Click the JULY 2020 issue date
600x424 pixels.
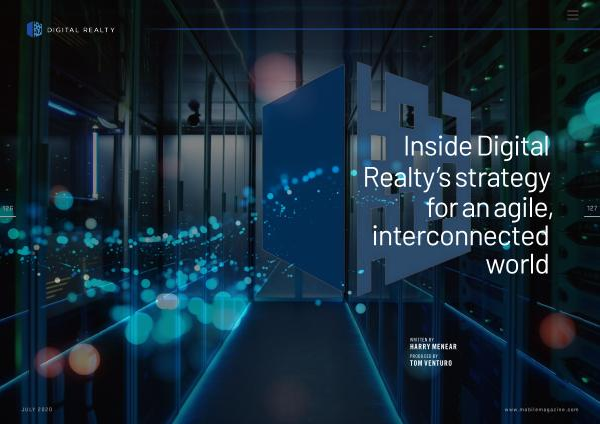click(37, 409)
